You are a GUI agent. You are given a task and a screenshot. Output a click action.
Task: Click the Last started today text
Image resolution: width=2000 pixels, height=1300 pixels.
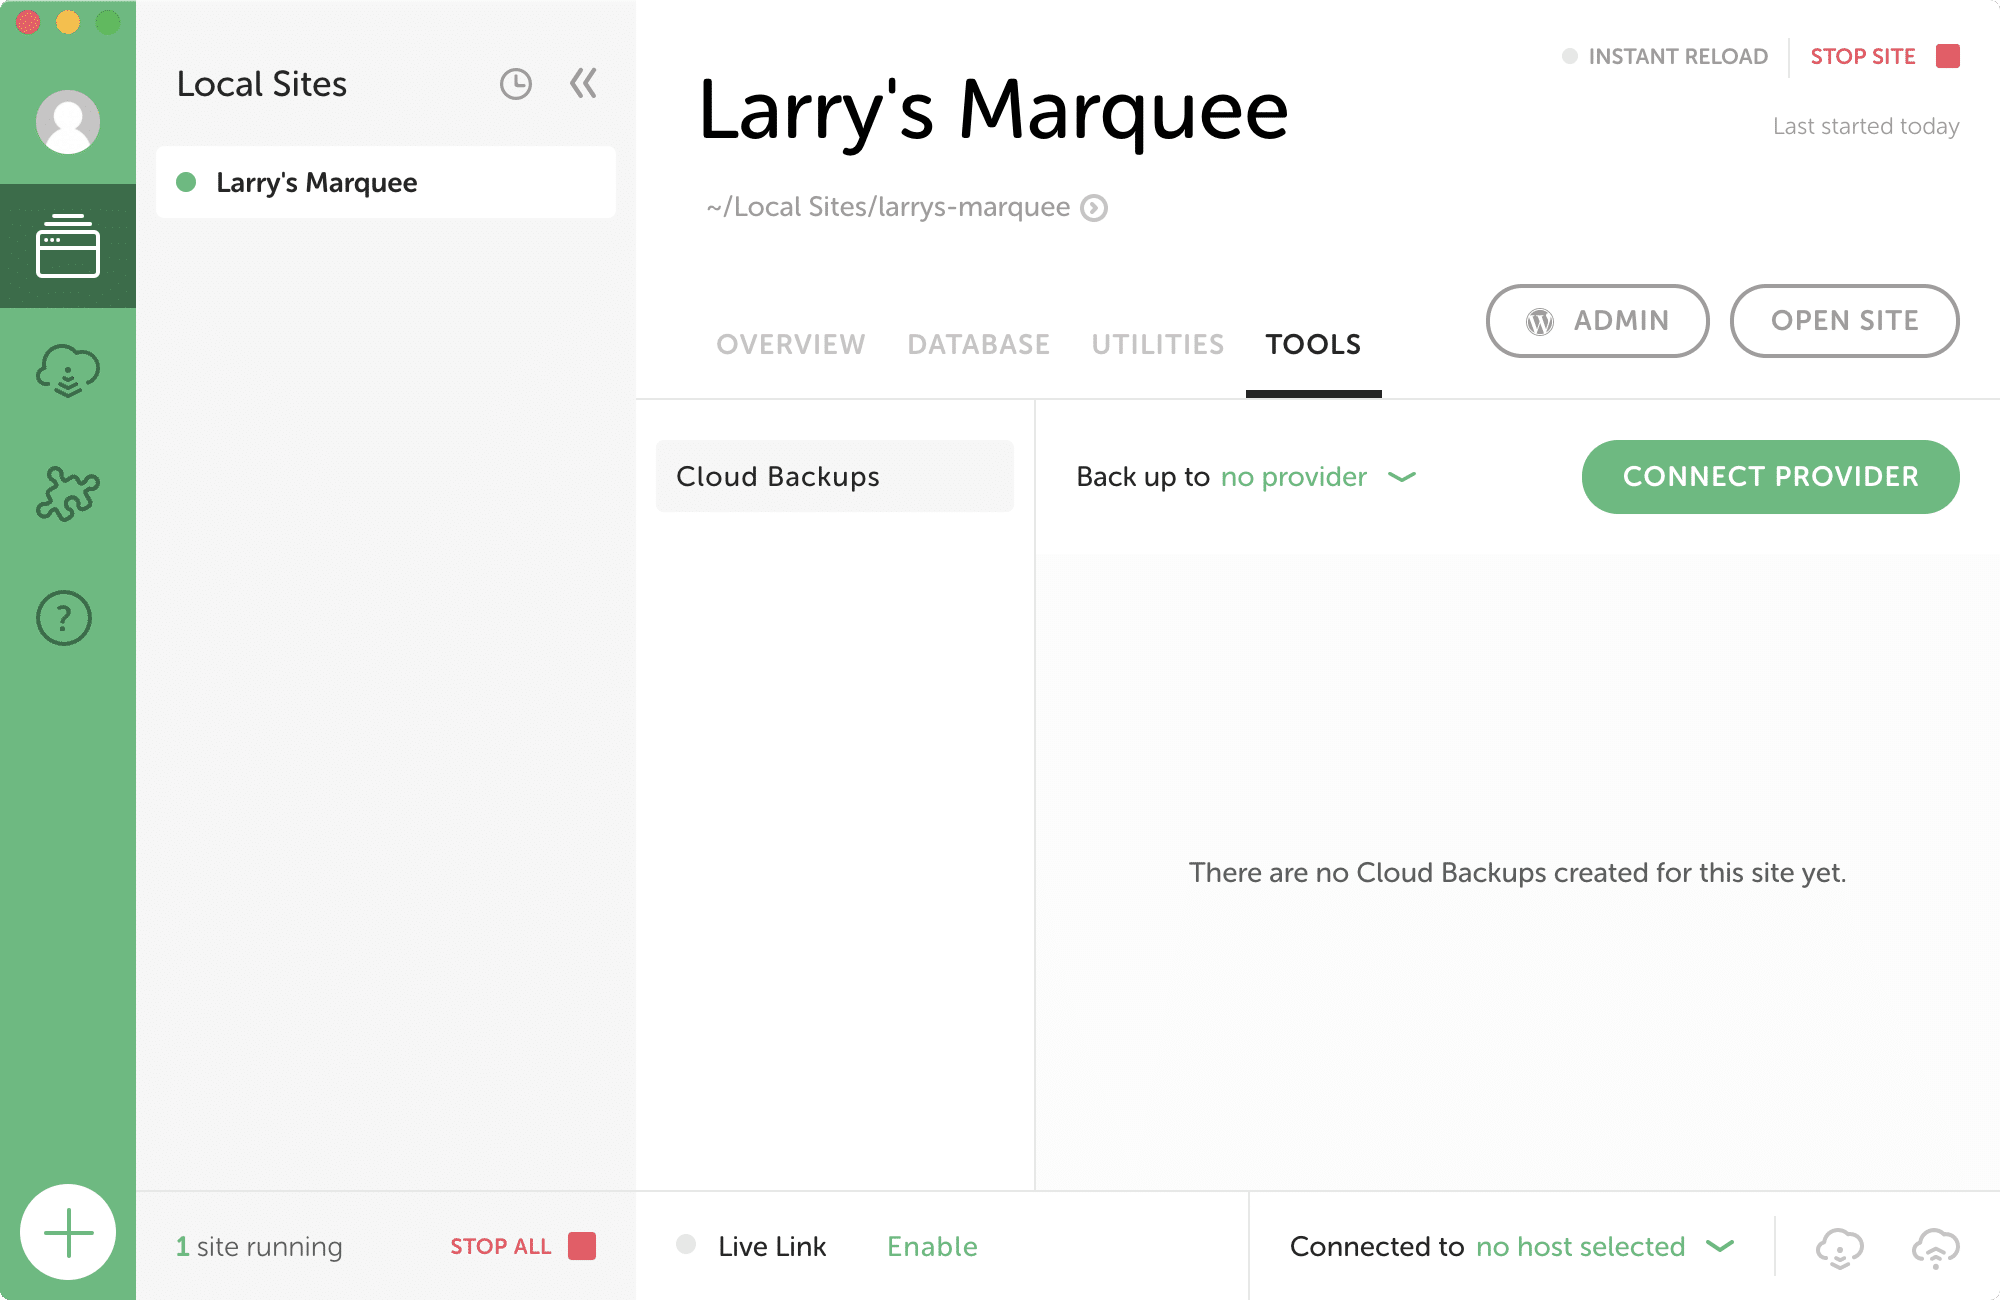1866,126
